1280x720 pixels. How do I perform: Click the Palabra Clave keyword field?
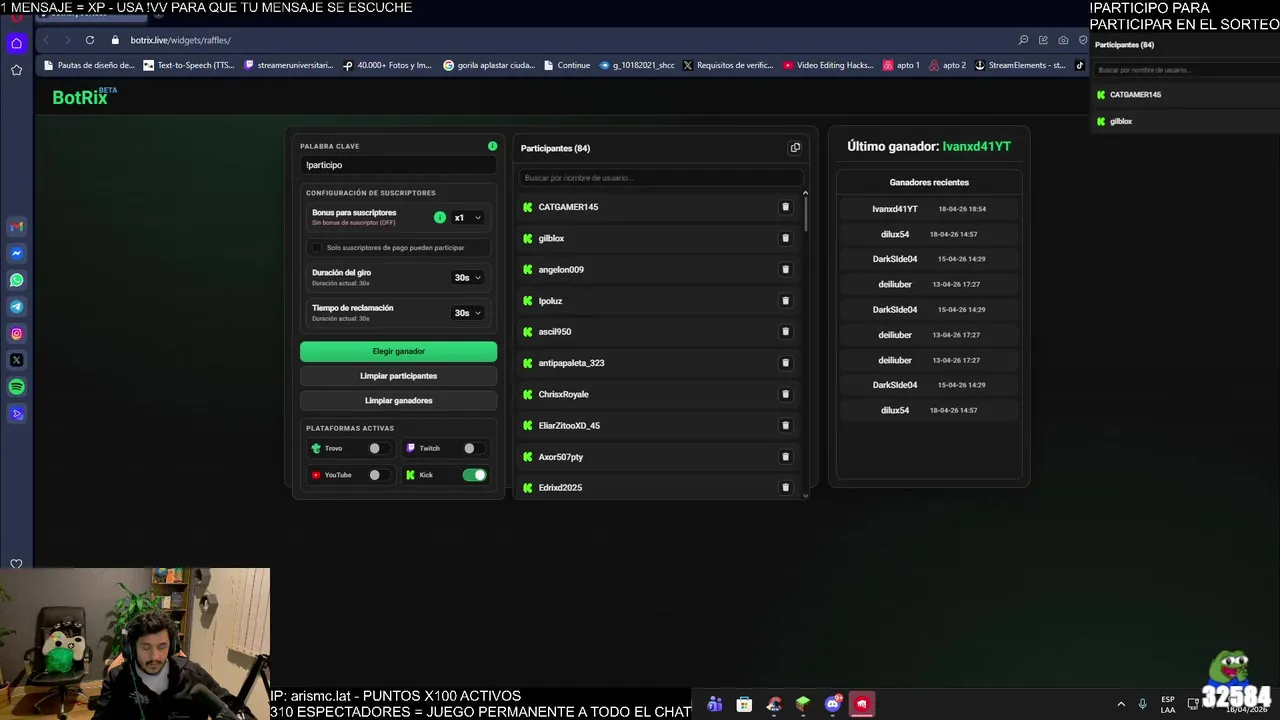pos(398,165)
